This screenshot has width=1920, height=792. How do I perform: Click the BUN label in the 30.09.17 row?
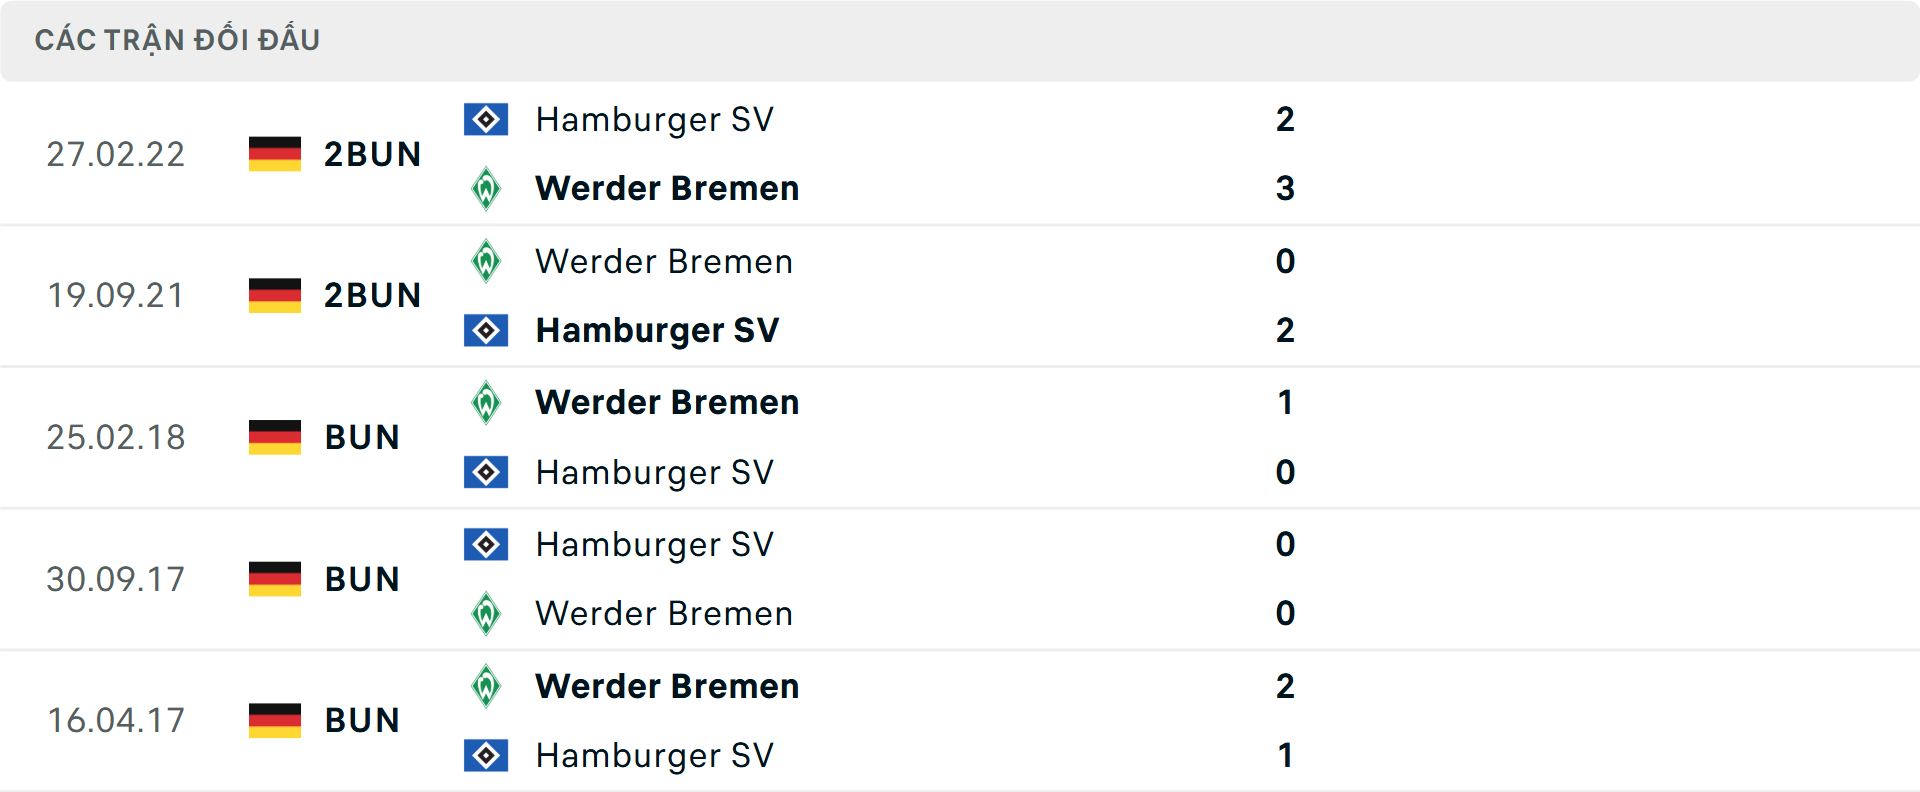click(361, 578)
